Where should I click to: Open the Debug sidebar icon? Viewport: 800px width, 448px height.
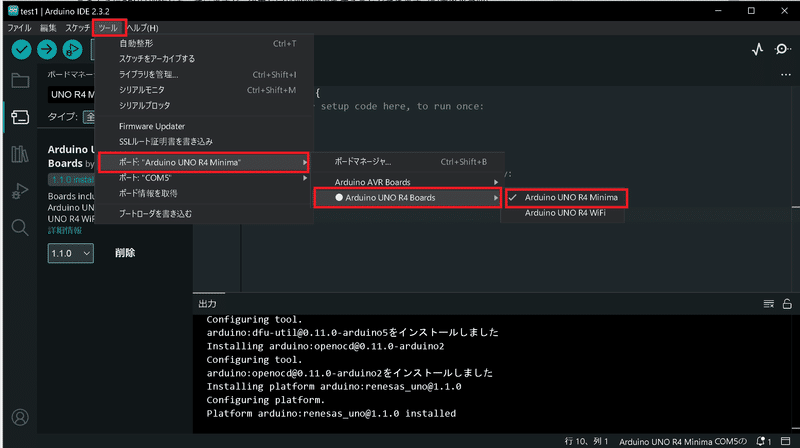coord(20,191)
